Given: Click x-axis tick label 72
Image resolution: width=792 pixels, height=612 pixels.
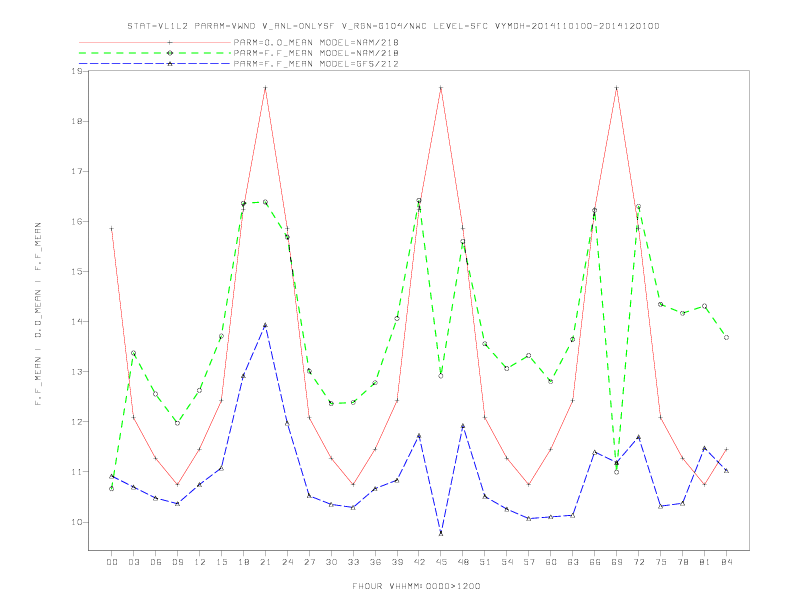Looking at the screenshot, I should click(x=638, y=562).
